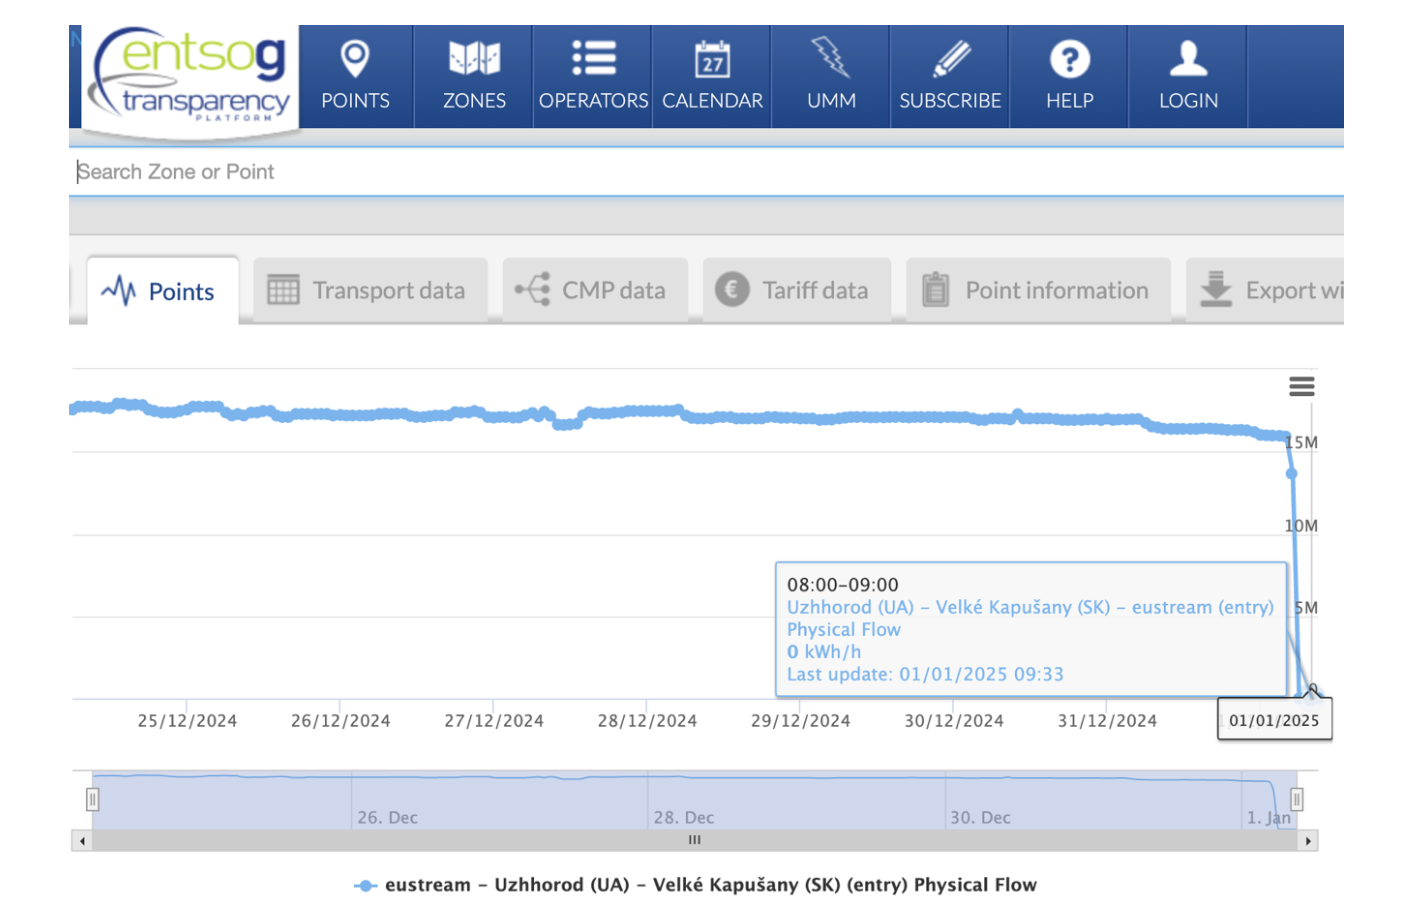Open the Tariff data tab
The height and width of the screenshot is (904, 1420).
(796, 291)
